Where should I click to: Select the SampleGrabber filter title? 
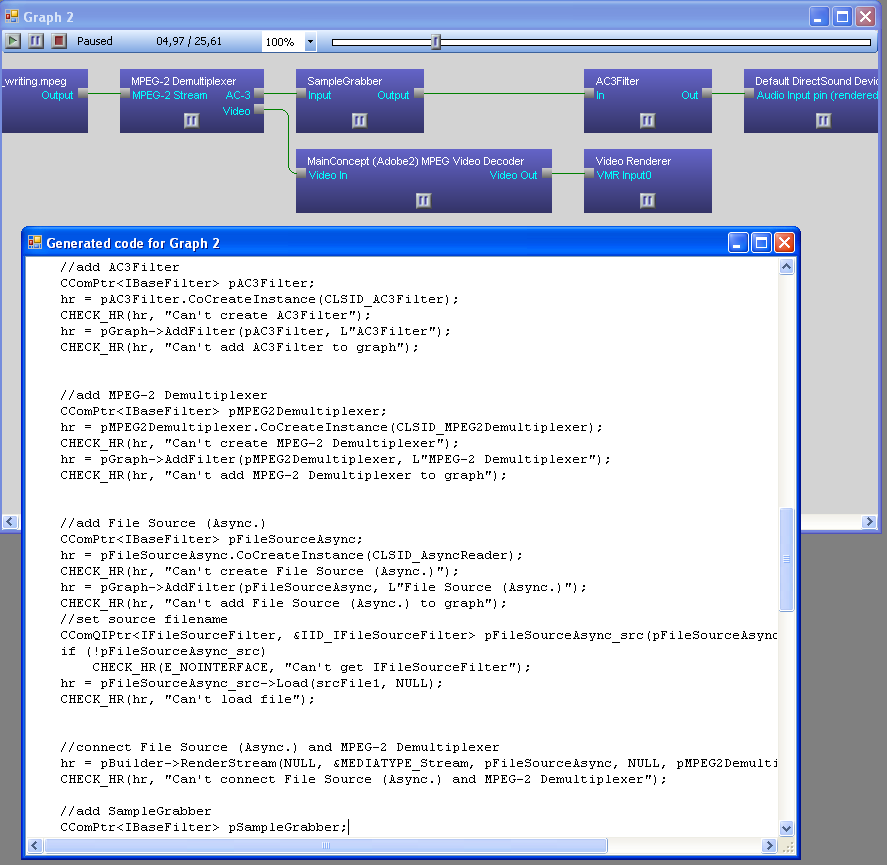pyautogui.click(x=345, y=81)
